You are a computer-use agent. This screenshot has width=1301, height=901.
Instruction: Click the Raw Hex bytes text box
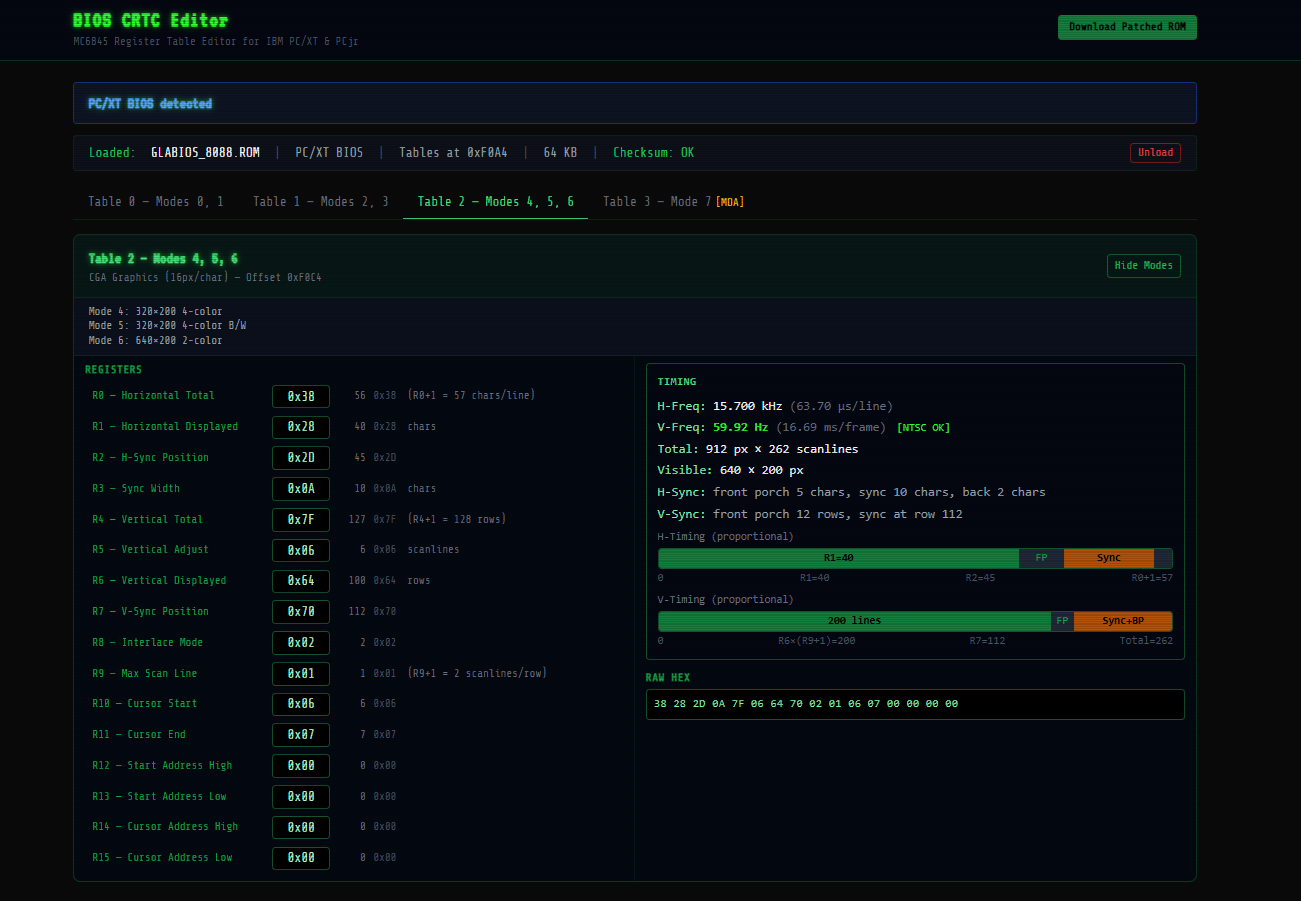point(914,704)
